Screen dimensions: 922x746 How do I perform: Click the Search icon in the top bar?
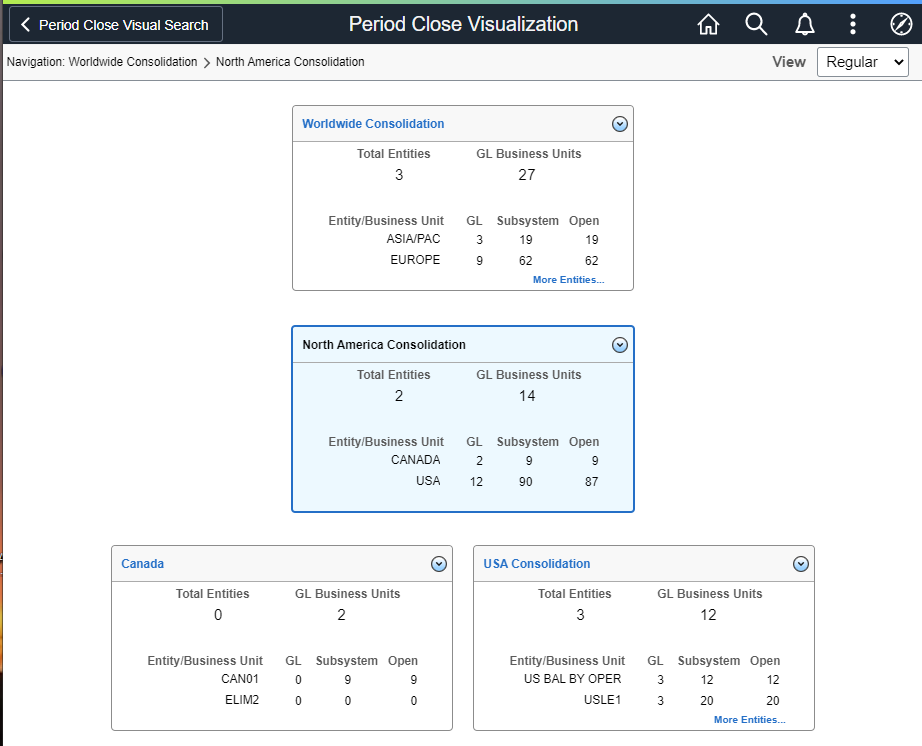[756, 24]
